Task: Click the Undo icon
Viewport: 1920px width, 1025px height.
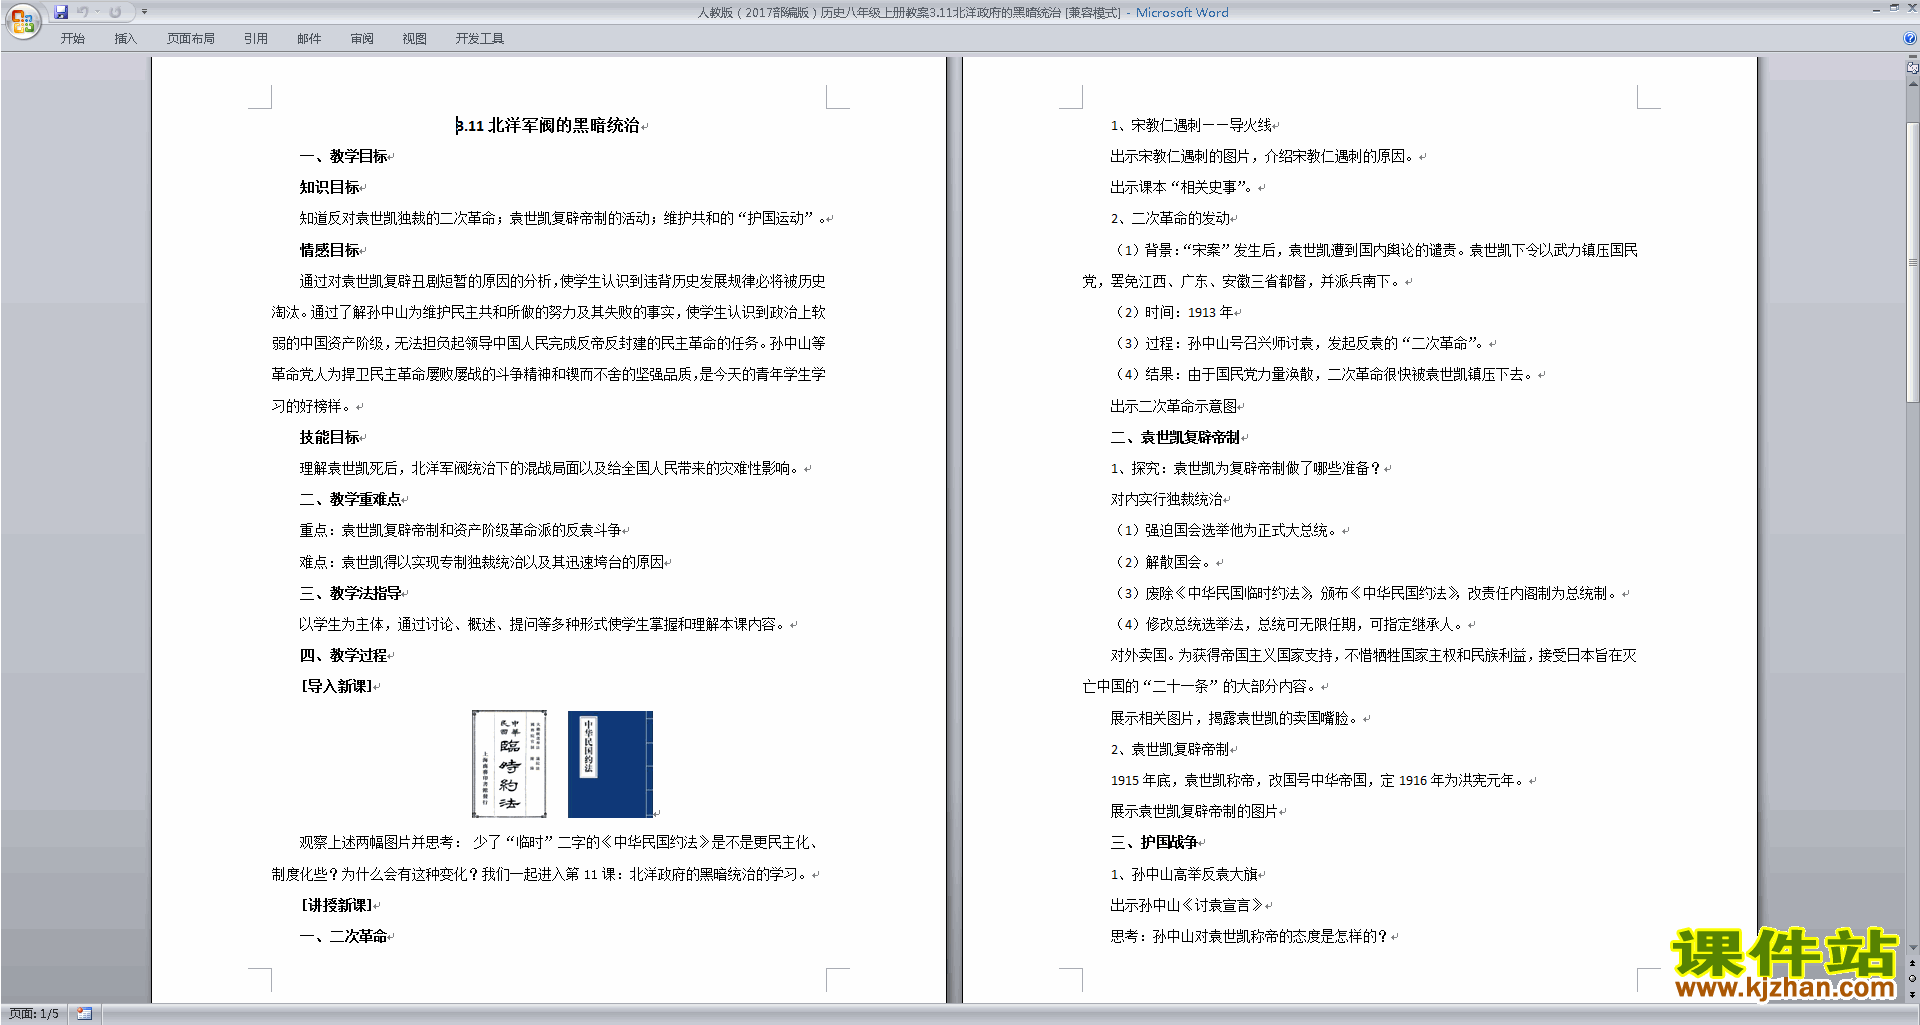Action: 83,12
